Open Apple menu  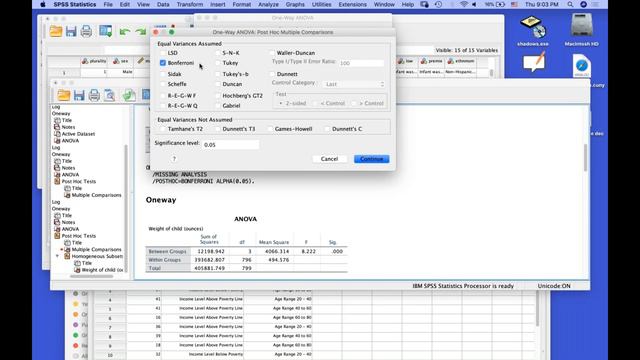(43, 4)
